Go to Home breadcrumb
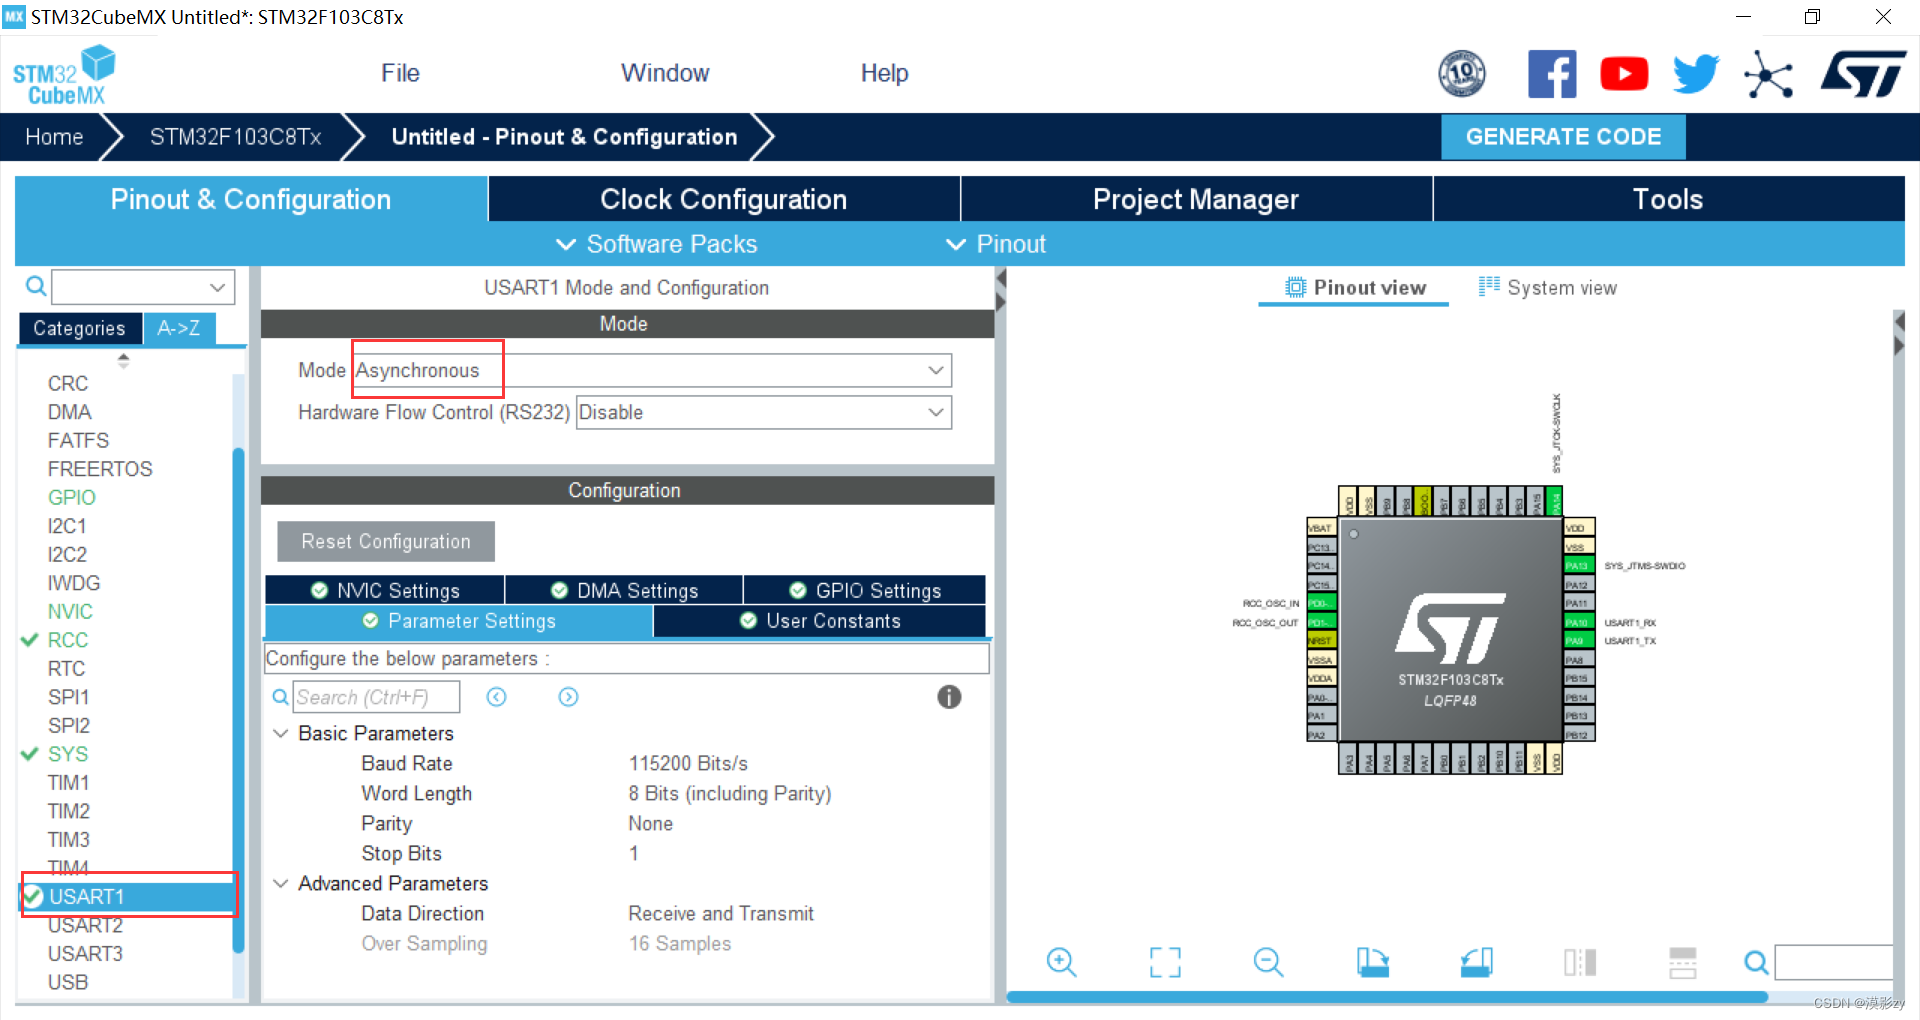The width and height of the screenshot is (1920, 1020). 54,137
